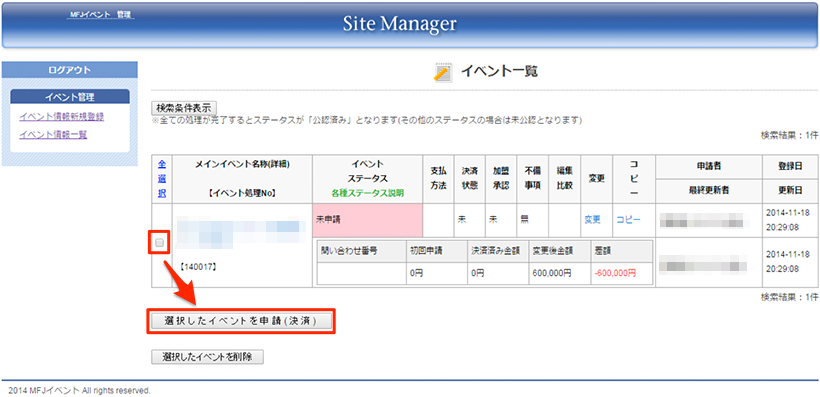Click the 全選択 link in table header
The width and height of the screenshot is (820, 397).
(162, 178)
